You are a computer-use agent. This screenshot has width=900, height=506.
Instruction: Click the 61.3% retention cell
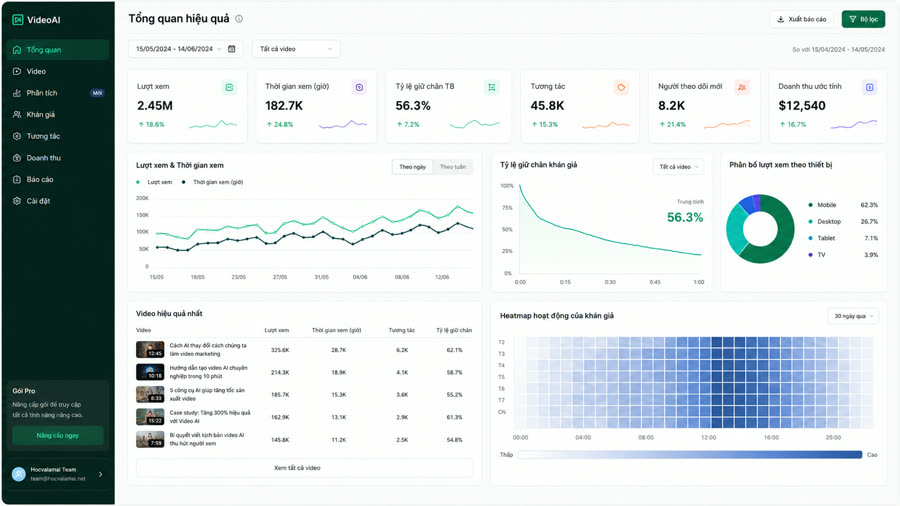coord(455,417)
